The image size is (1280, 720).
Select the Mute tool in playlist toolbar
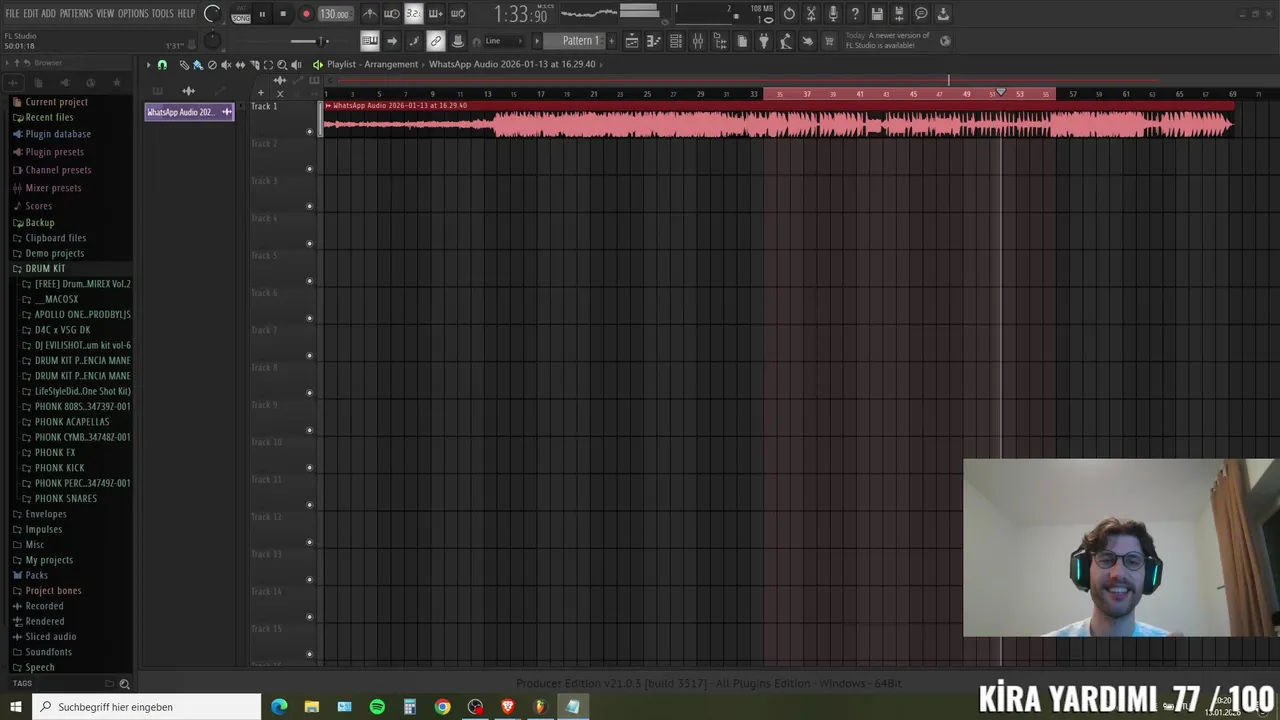(226, 64)
